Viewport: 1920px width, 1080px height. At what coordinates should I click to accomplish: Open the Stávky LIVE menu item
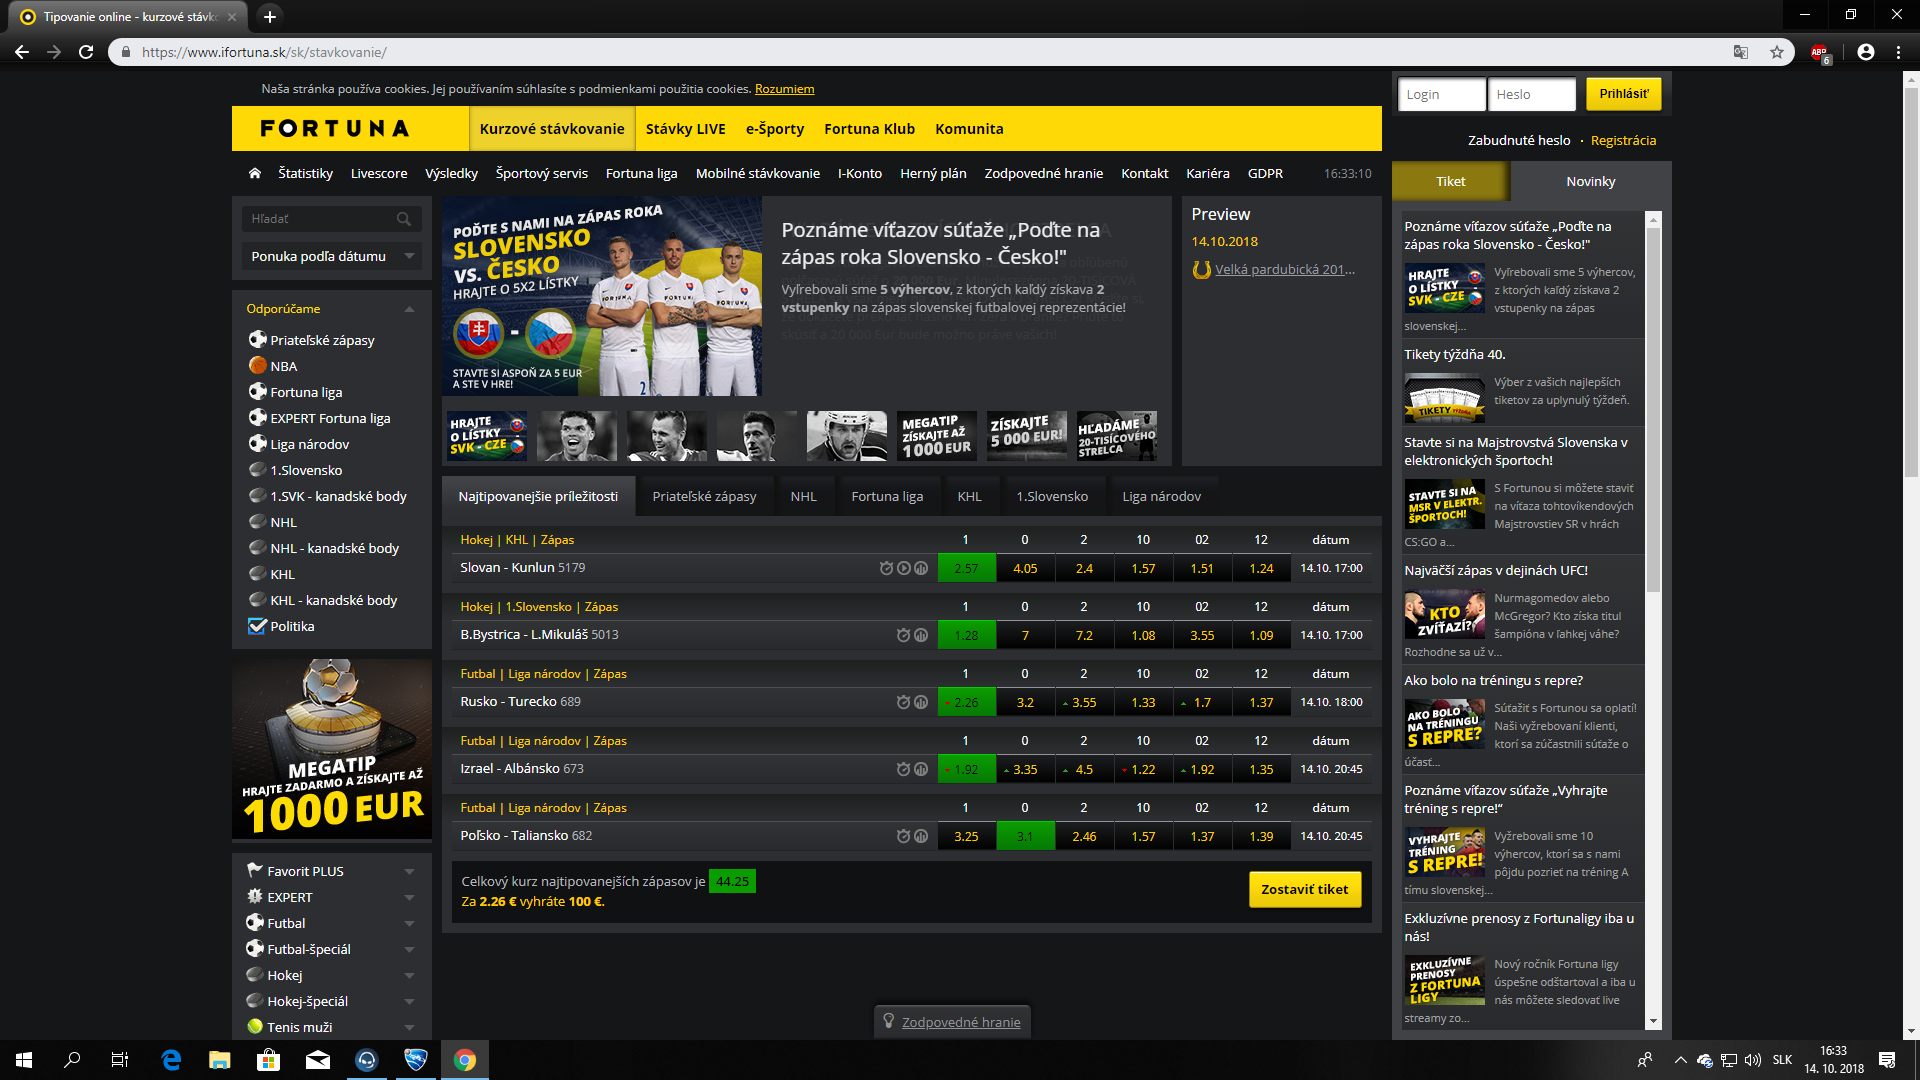tap(685, 129)
